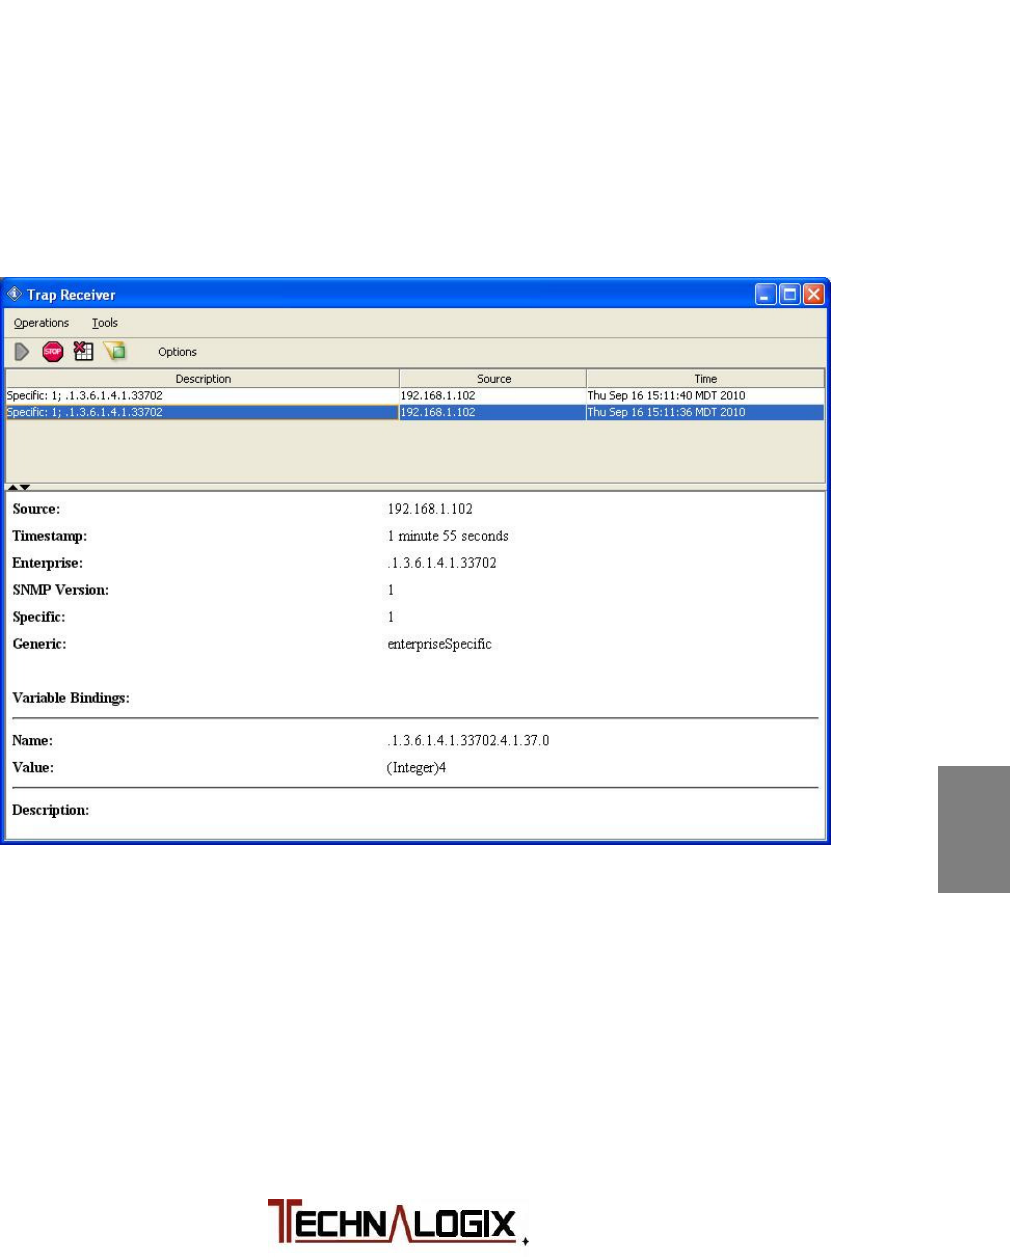The height and width of the screenshot is (1257, 1010).
Task: Select the trap row timed 15:11:40
Action: [x=415, y=396]
